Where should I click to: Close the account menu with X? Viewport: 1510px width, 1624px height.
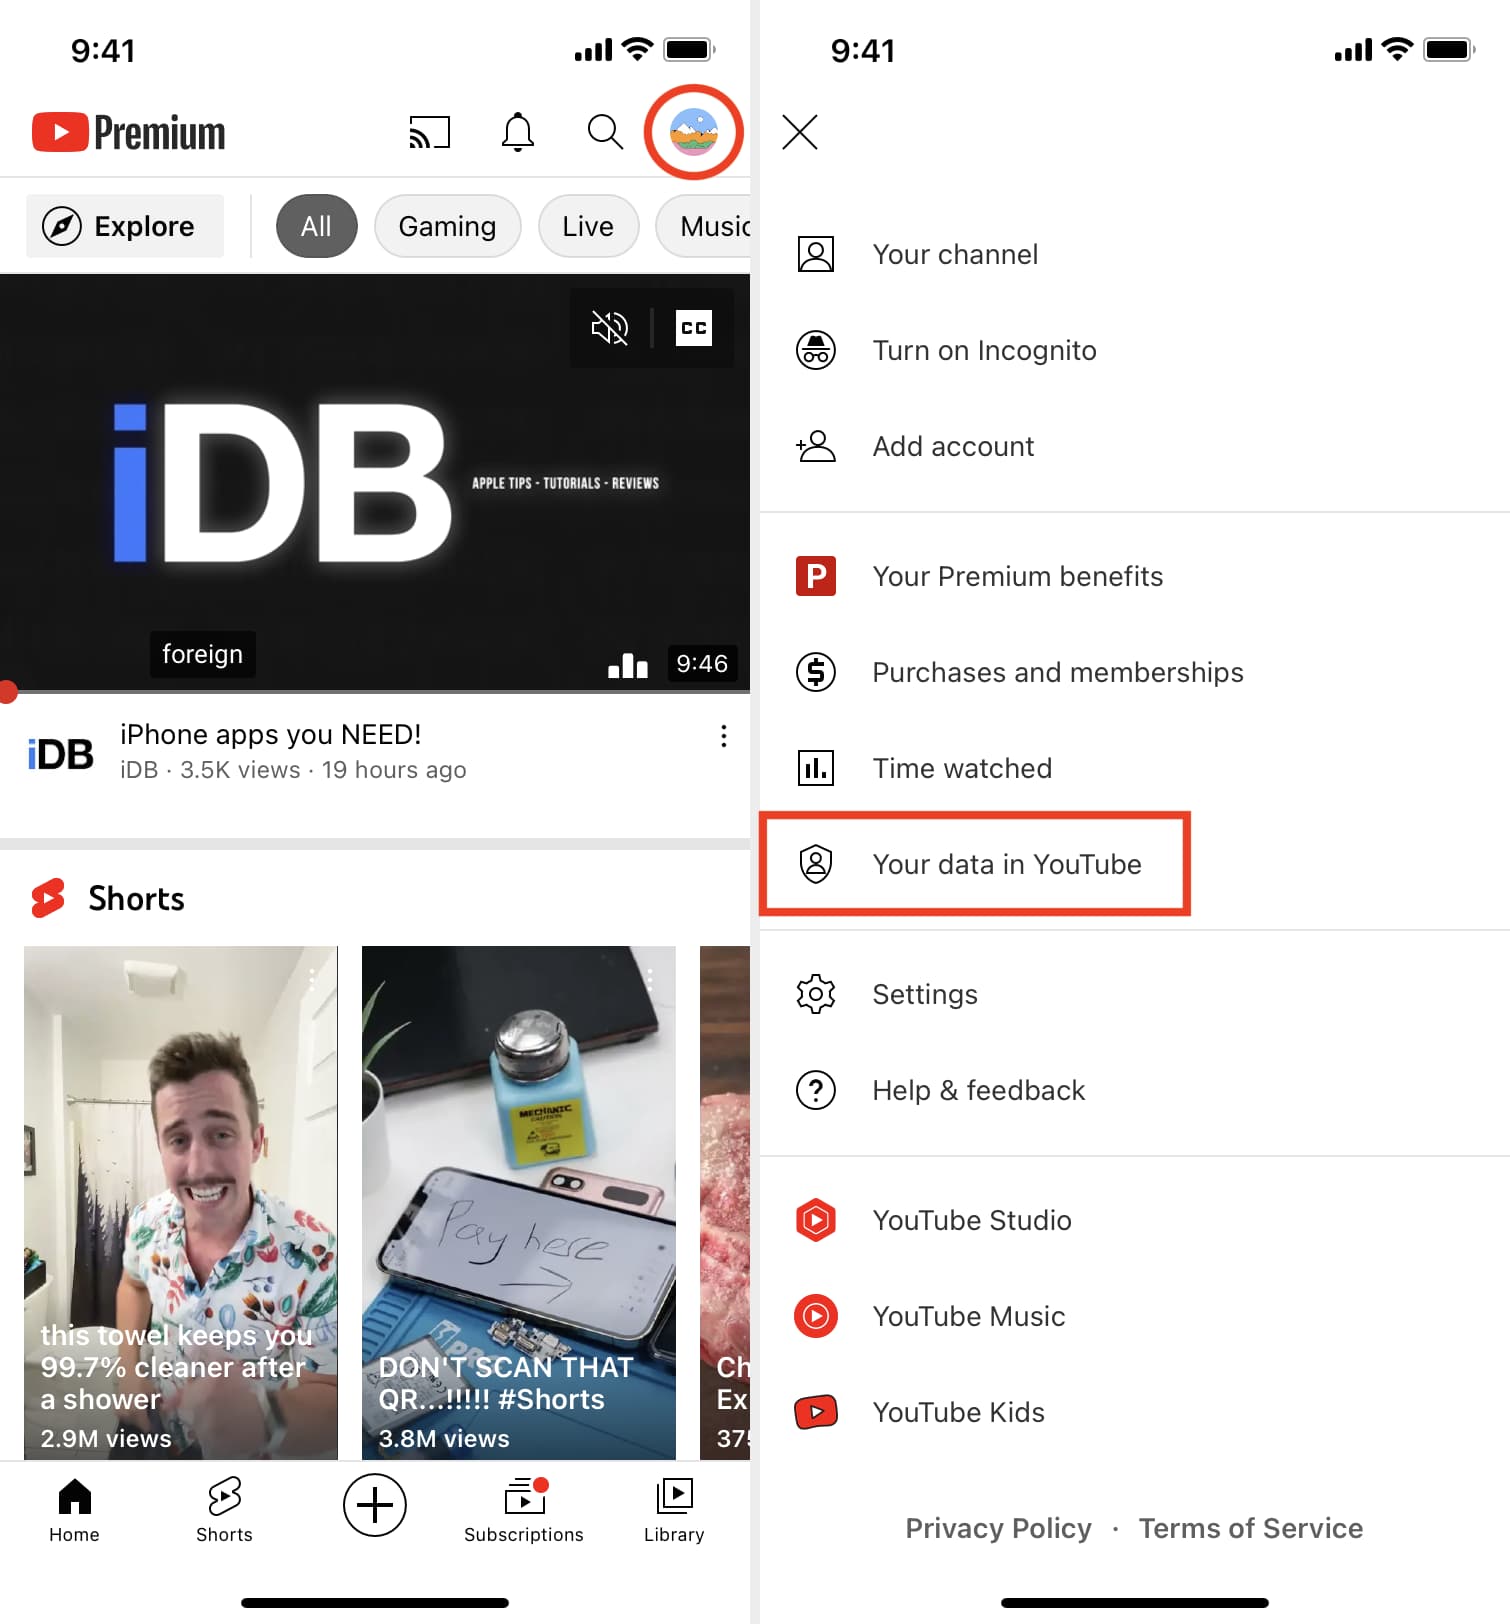click(800, 132)
